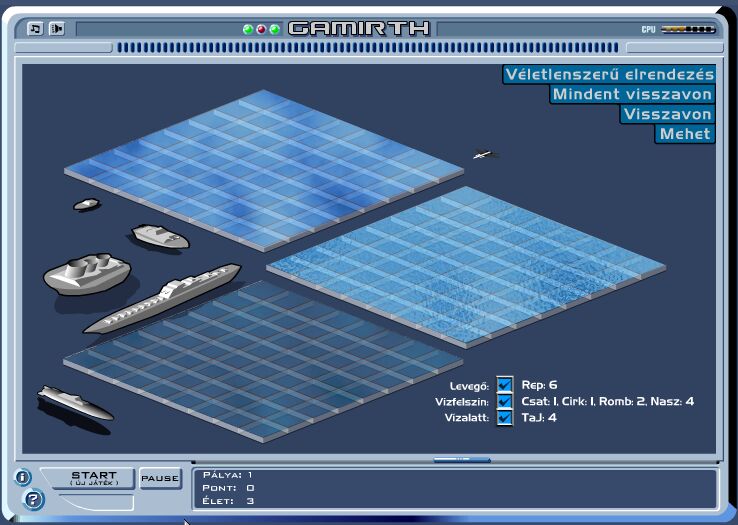Click the 'TaJ: 4' text
Image resolution: width=738 pixels, height=525 pixels.
pos(539,418)
